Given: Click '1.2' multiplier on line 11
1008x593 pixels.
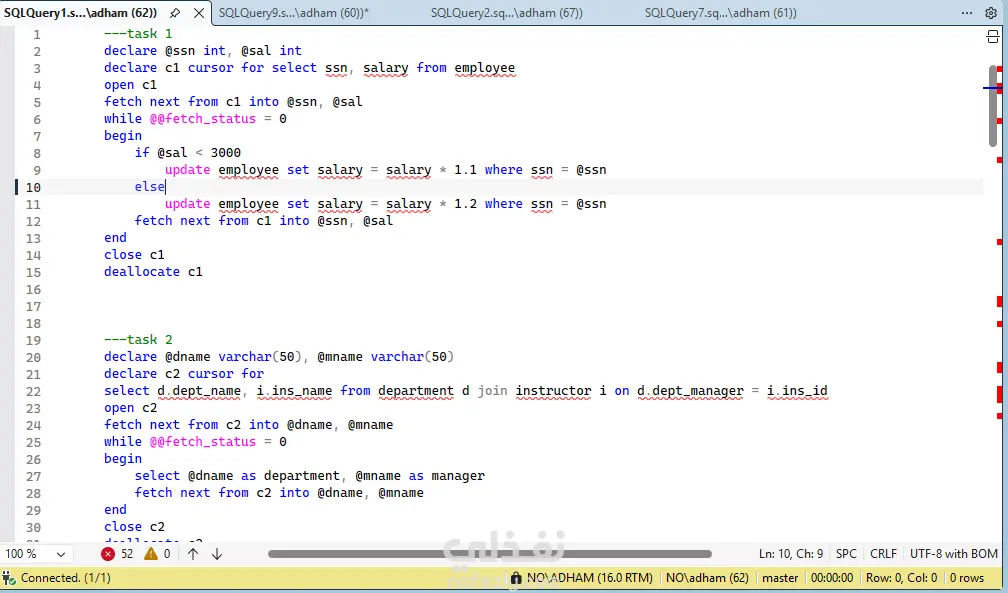Looking at the screenshot, I should pos(465,204).
